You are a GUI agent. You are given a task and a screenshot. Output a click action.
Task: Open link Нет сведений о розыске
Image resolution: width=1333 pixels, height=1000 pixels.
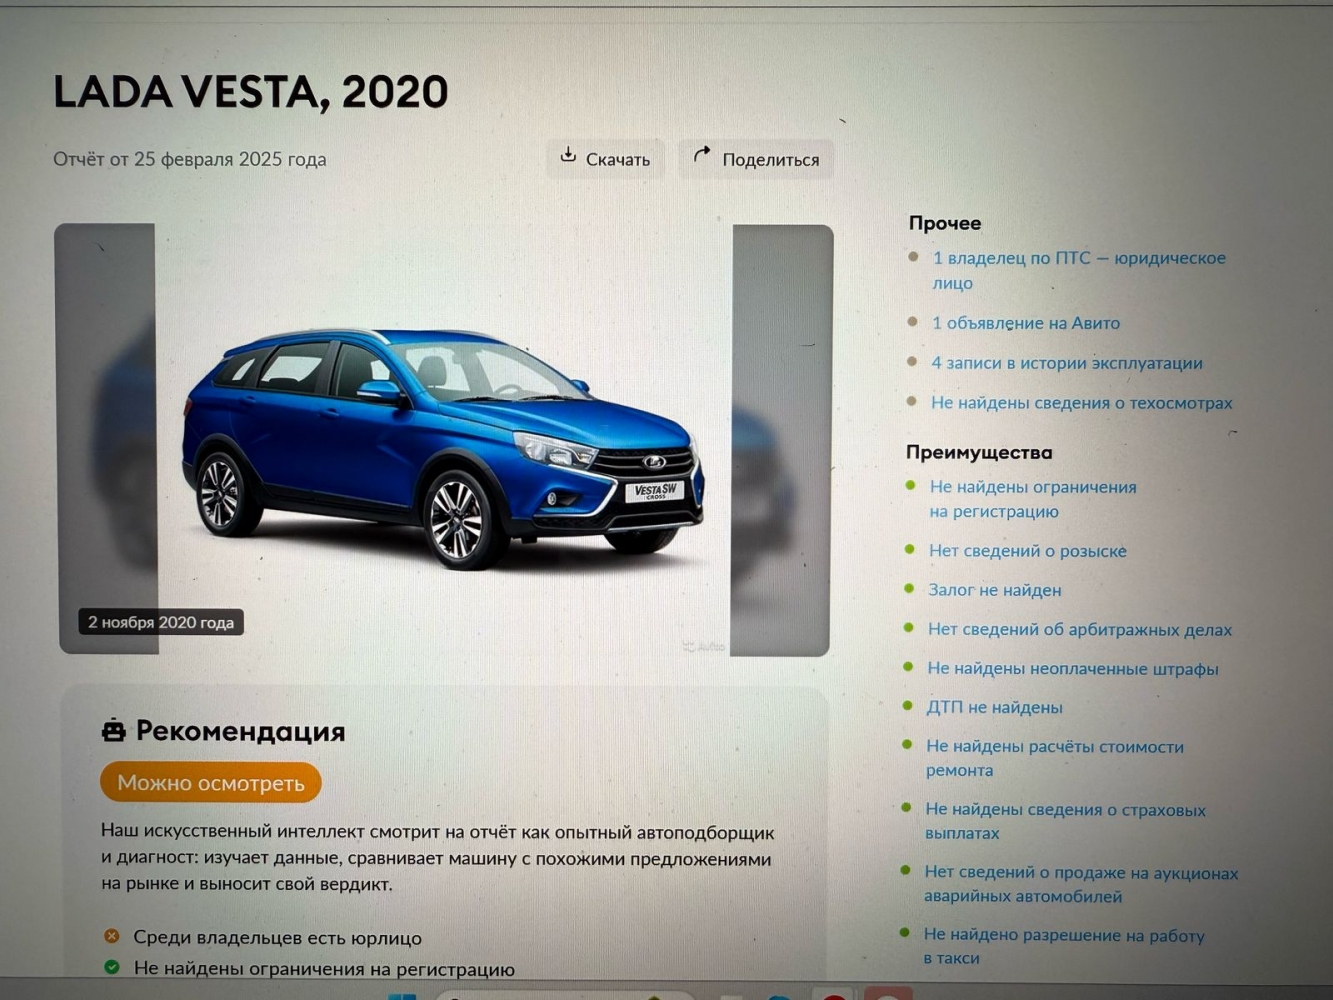coord(1027,551)
